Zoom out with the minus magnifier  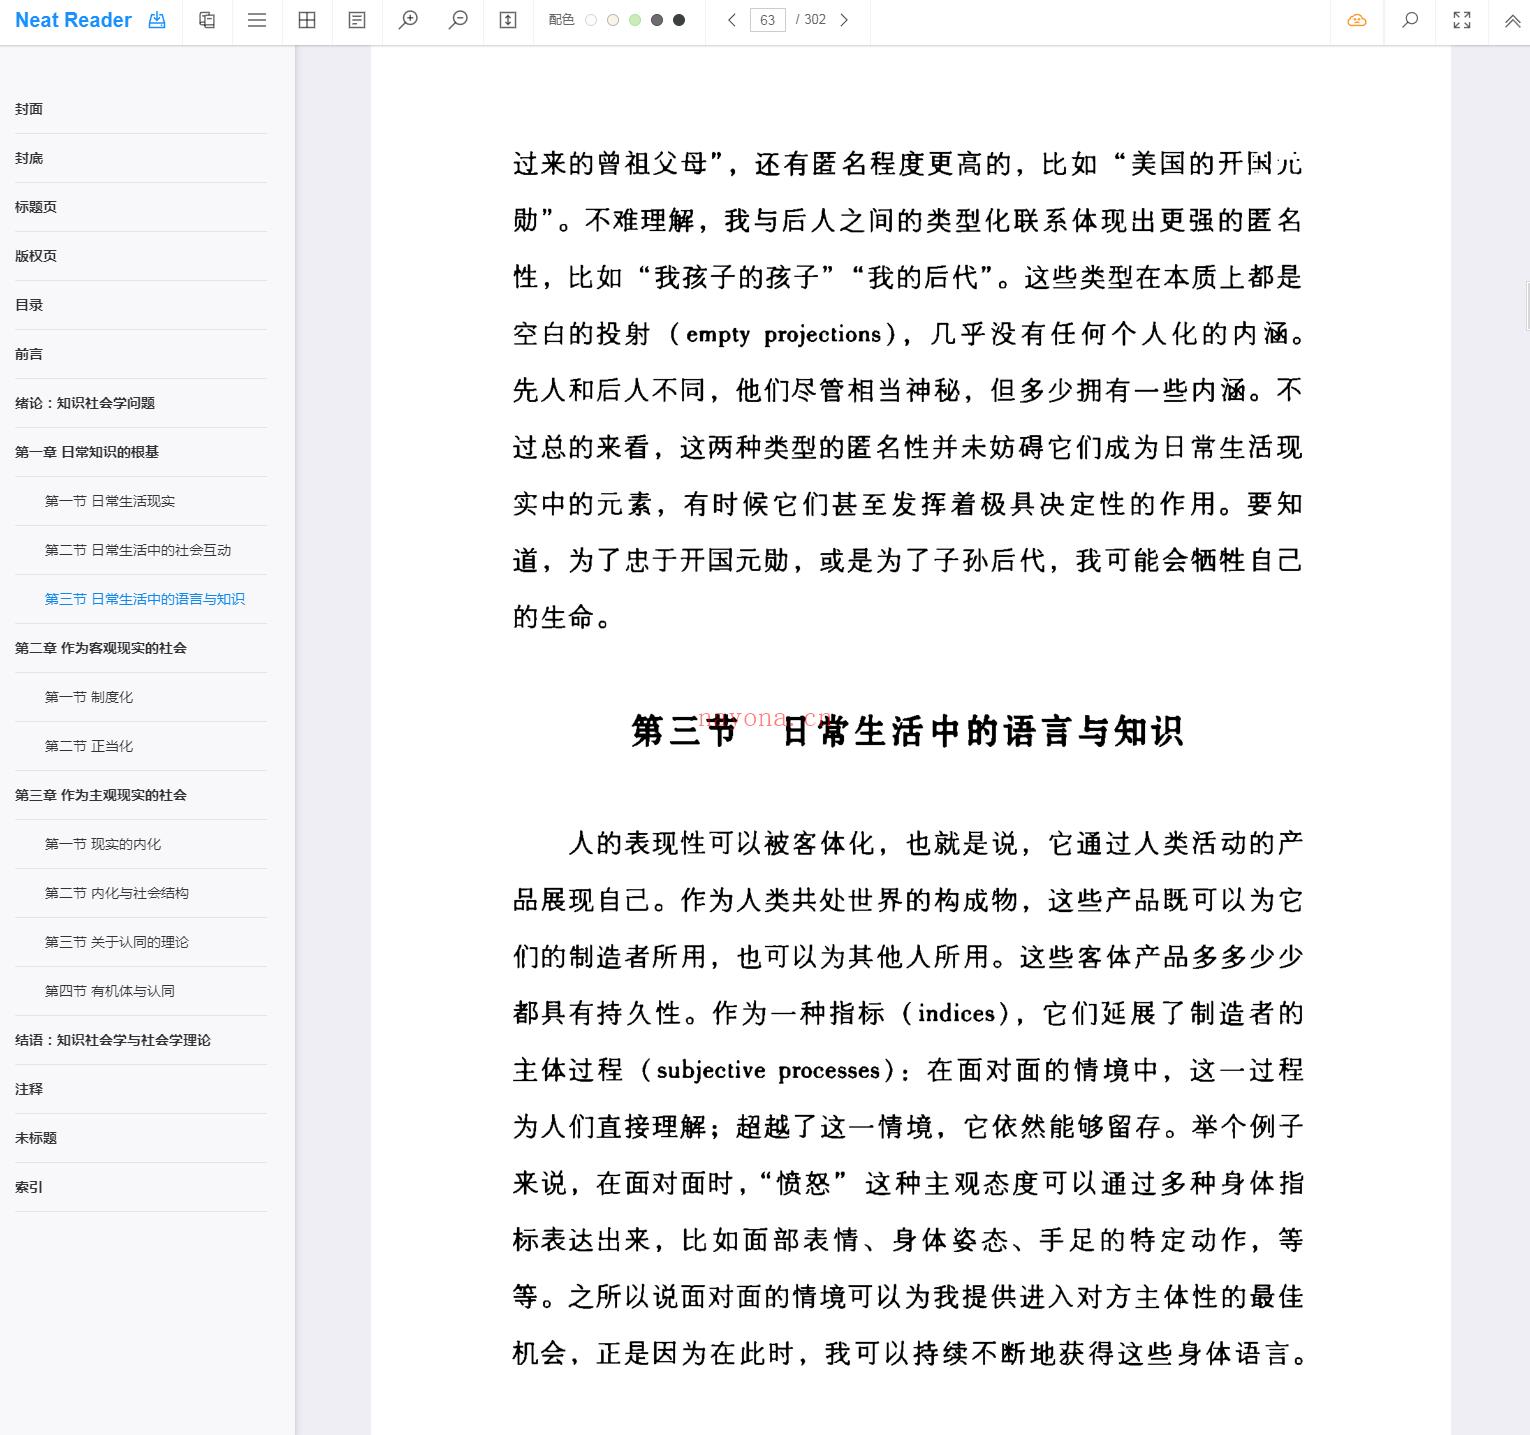[458, 20]
